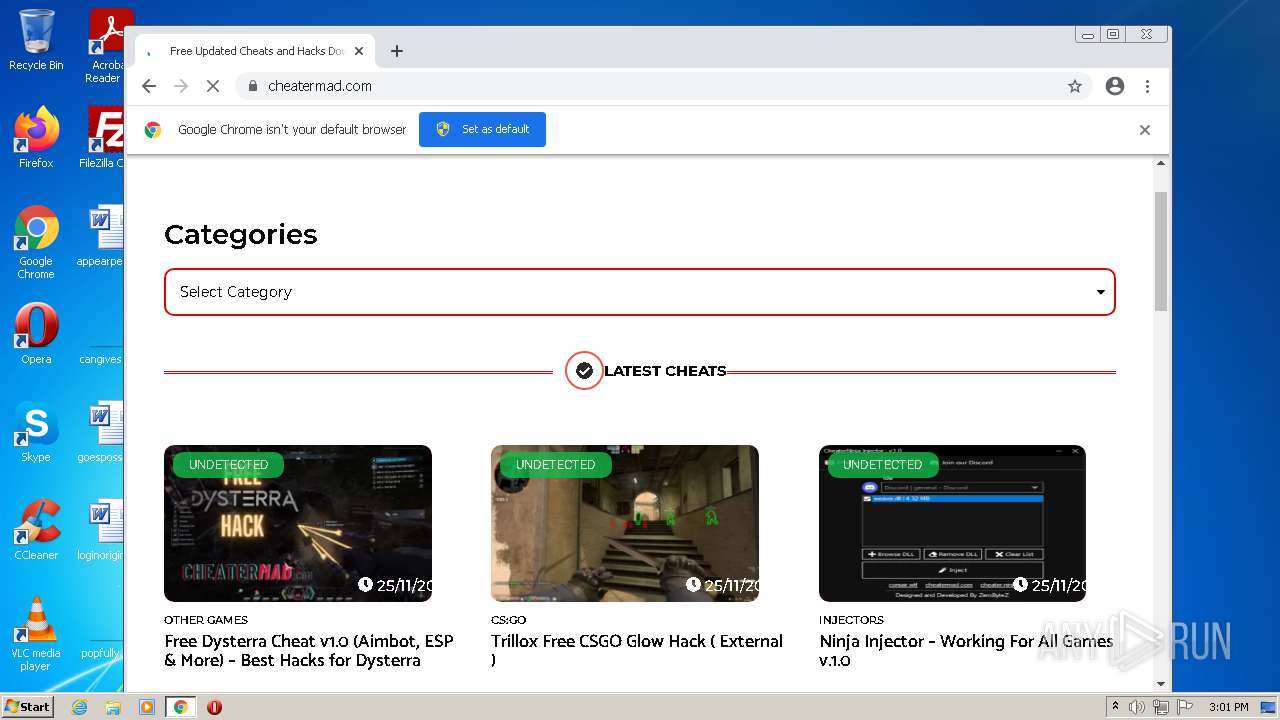This screenshot has width=1280, height=720.
Task: Click the scrollbar down arrow
Action: click(x=1161, y=684)
